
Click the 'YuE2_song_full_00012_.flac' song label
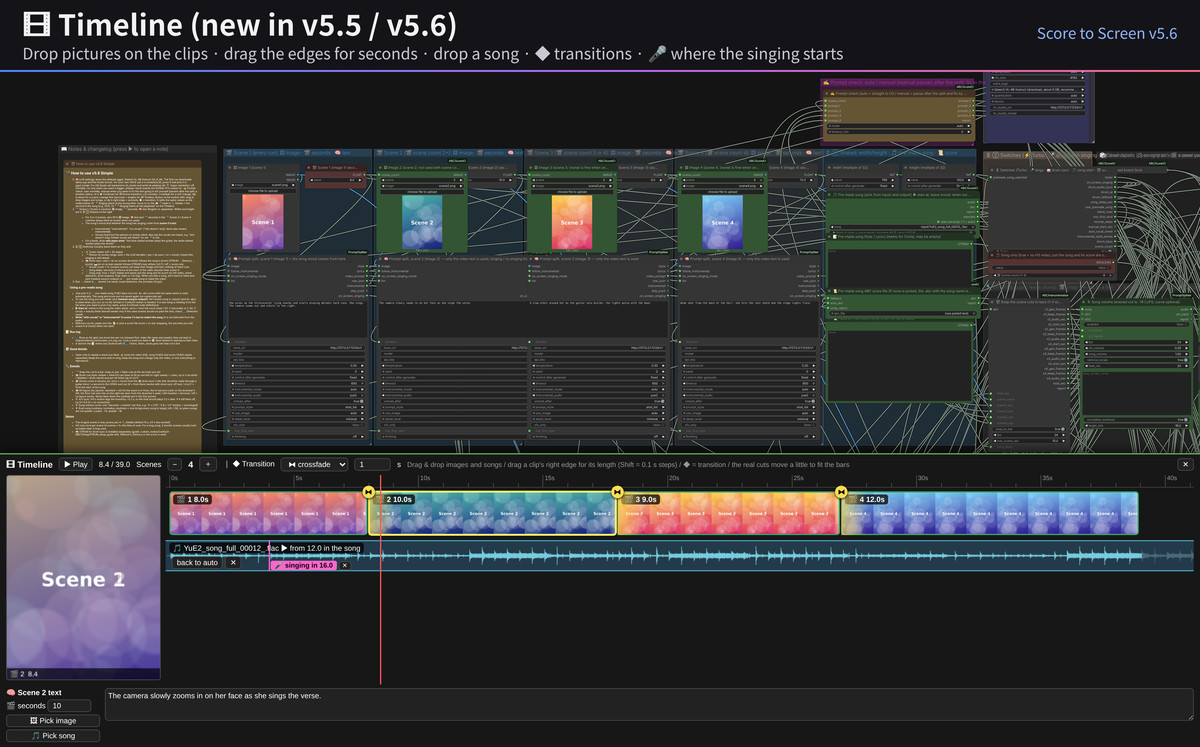[x=231, y=548]
